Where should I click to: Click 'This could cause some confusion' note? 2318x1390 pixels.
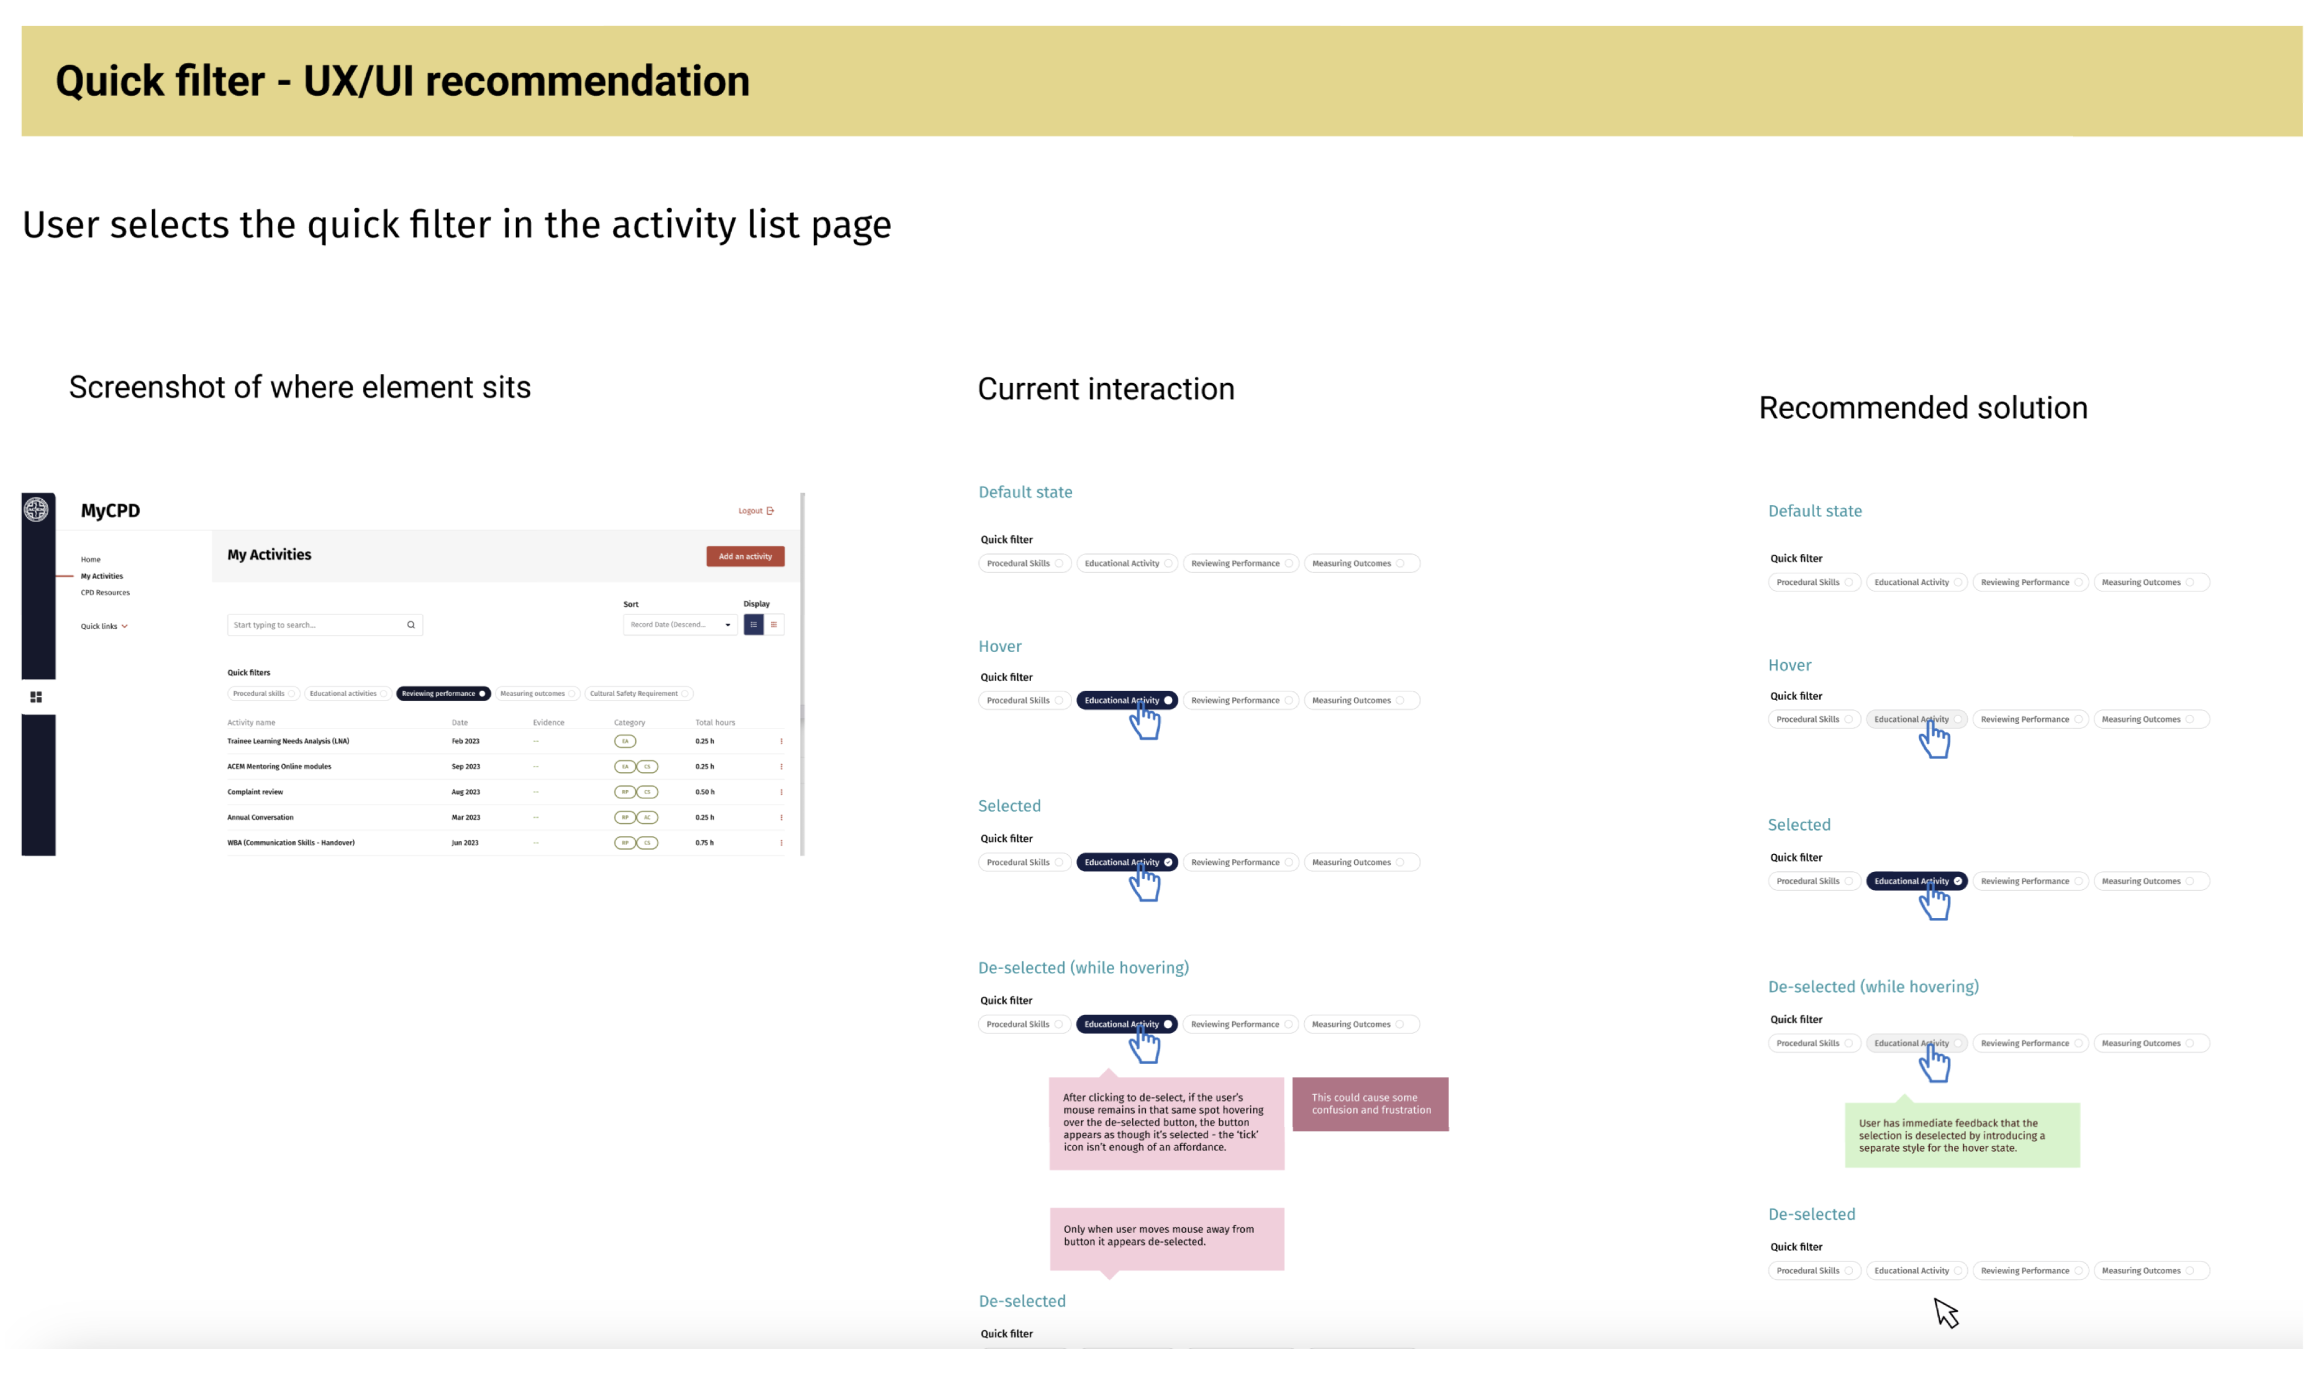coord(1370,1104)
